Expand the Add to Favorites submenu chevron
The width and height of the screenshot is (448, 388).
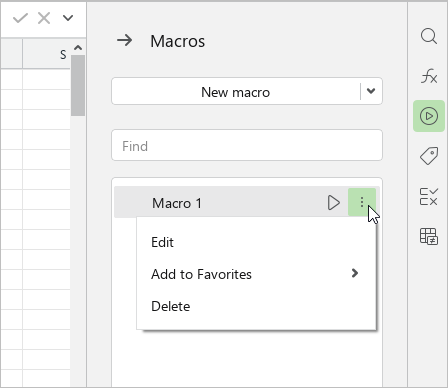355,273
